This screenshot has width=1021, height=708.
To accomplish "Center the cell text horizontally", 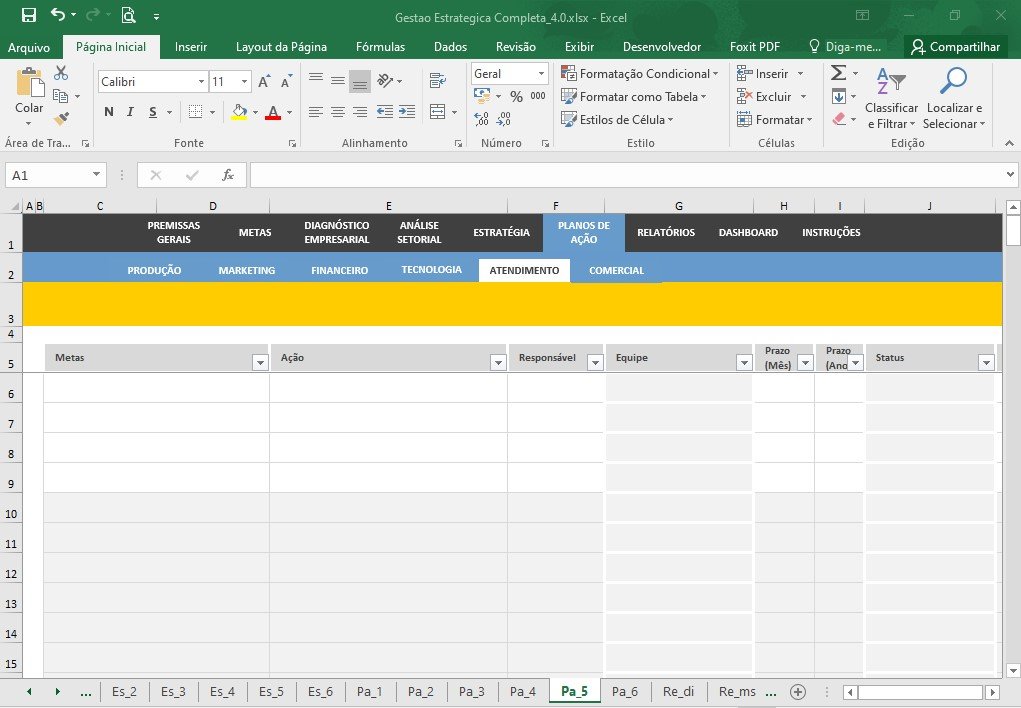I will [x=338, y=112].
